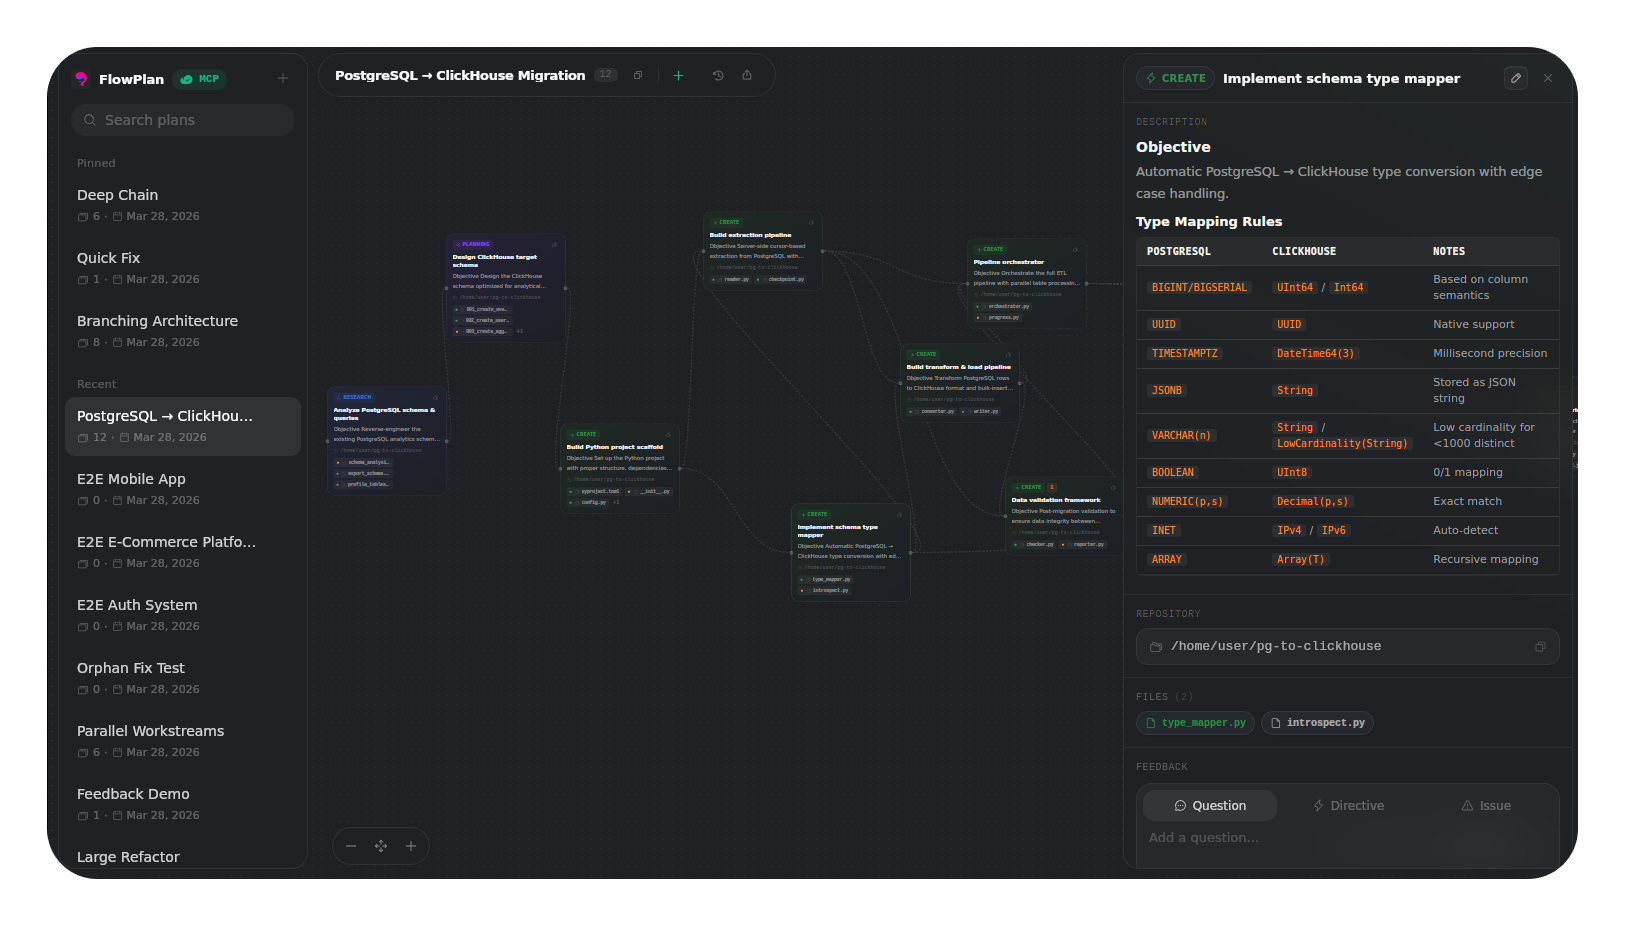Viewport: 1625px width, 926px height.
Task: Open plan version history via the clock icon
Action: [x=717, y=74]
